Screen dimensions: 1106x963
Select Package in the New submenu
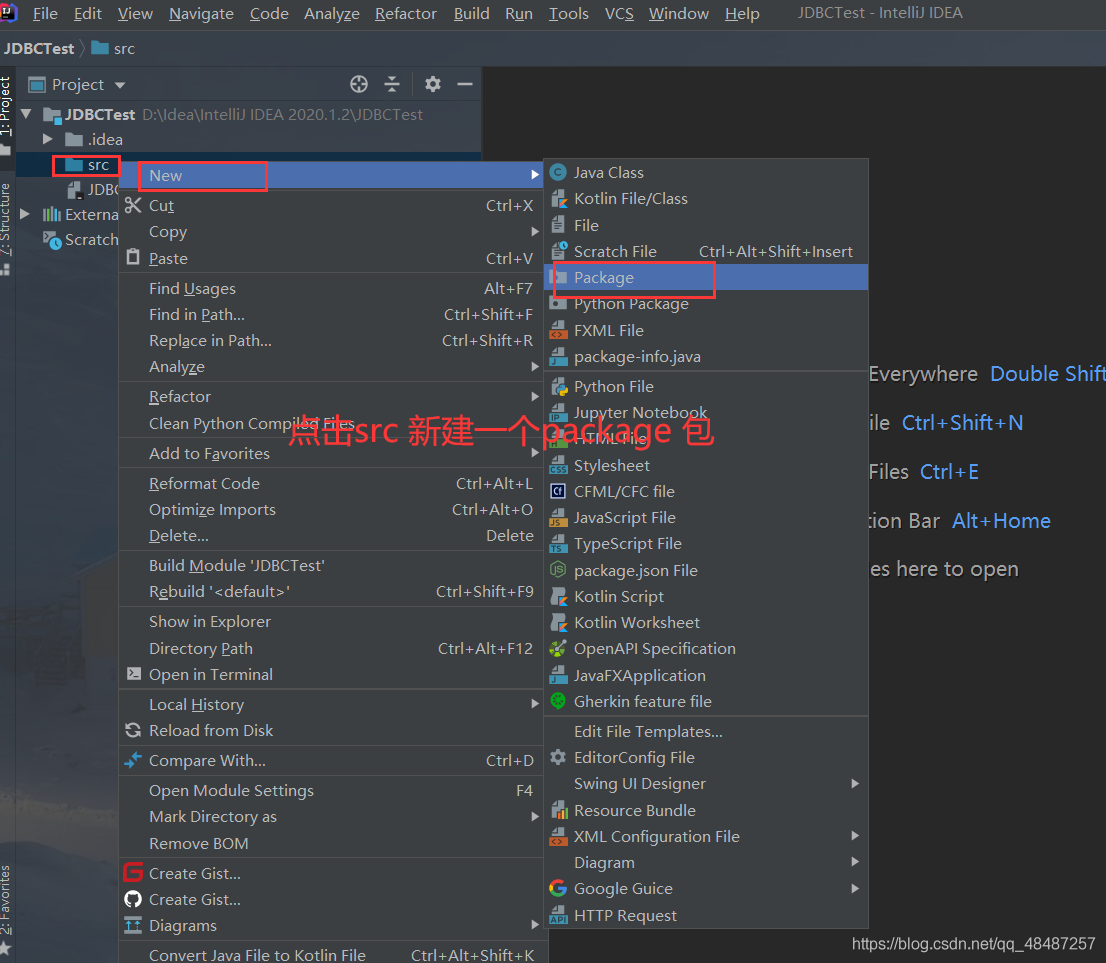[x=706, y=278]
